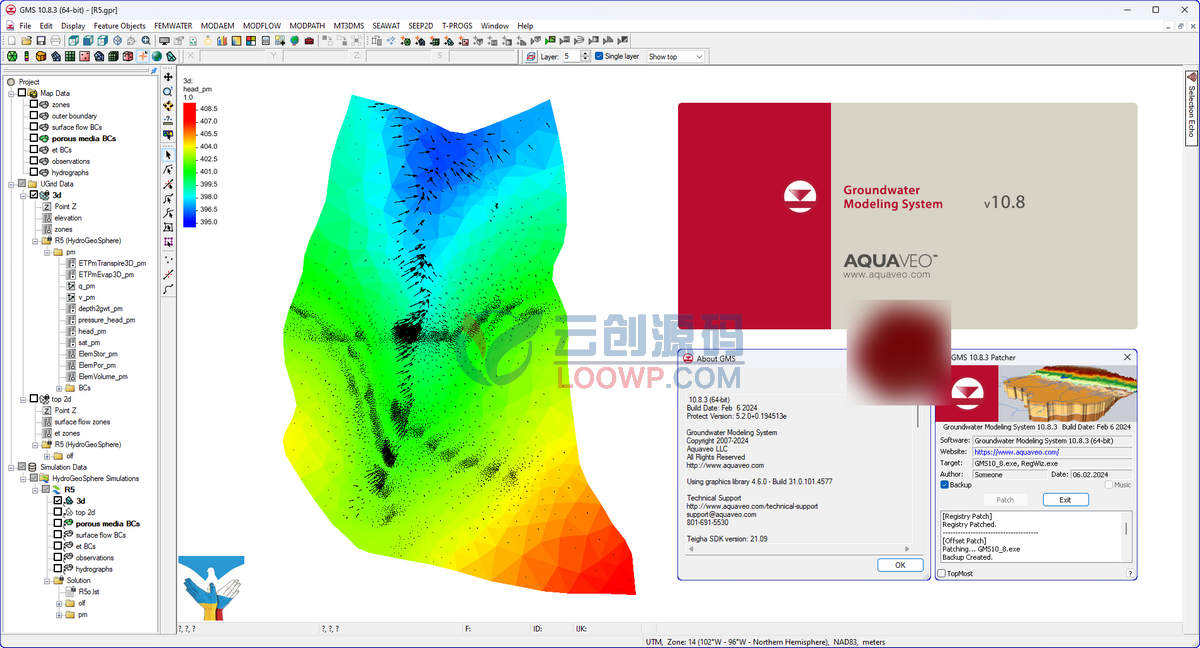The image size is (1200, 648).
Task: Toggle the zones coverage checkbox under Map Data
Action: tap(34, 104)
